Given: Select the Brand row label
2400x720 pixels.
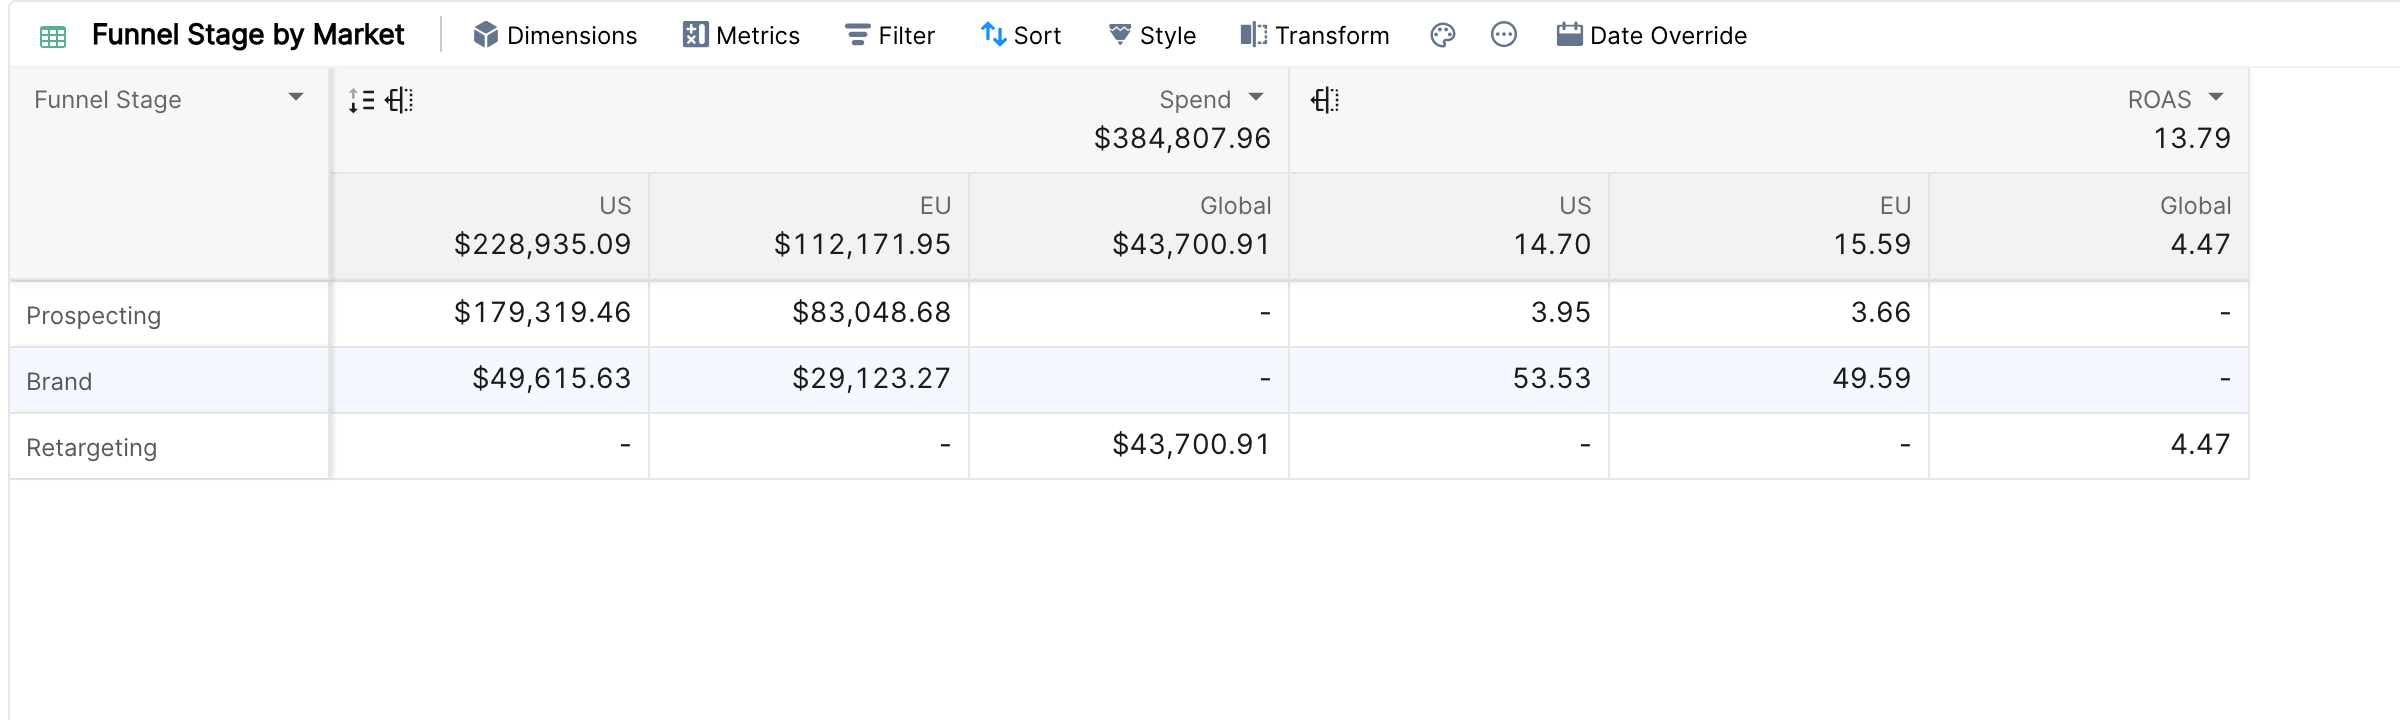Looking at the screenshot, I should pyautogui.click(x=59, y=381).
